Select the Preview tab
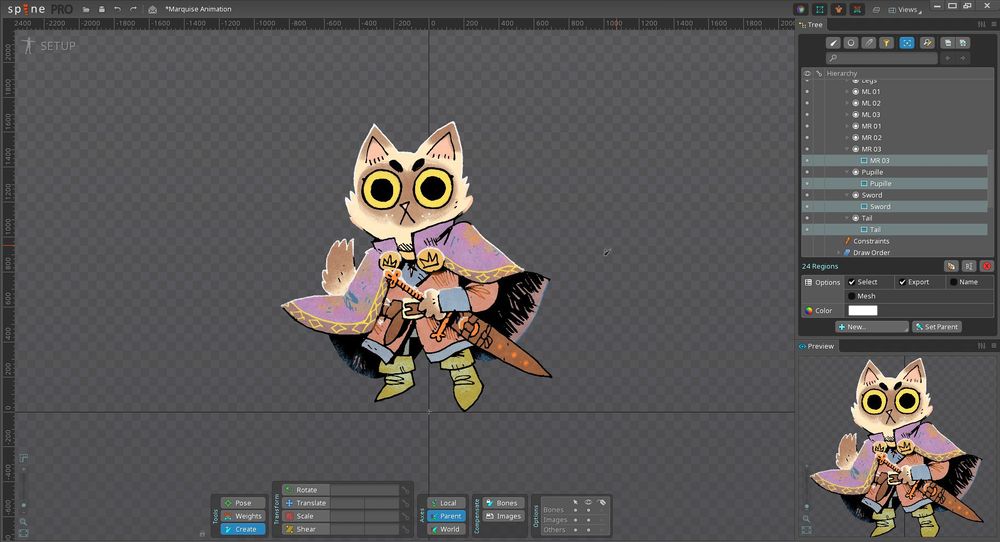 click(816, 346)
